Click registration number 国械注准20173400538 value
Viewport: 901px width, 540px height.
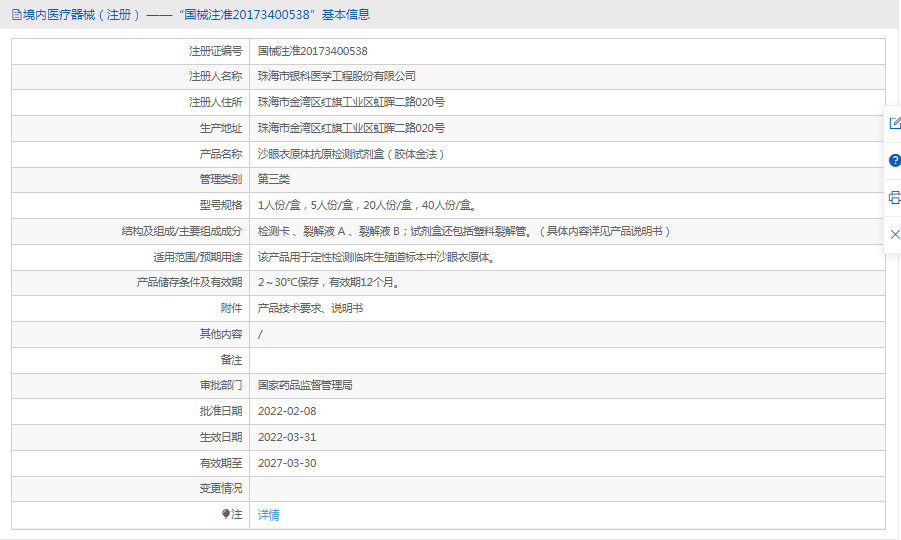tap(312, 51)
